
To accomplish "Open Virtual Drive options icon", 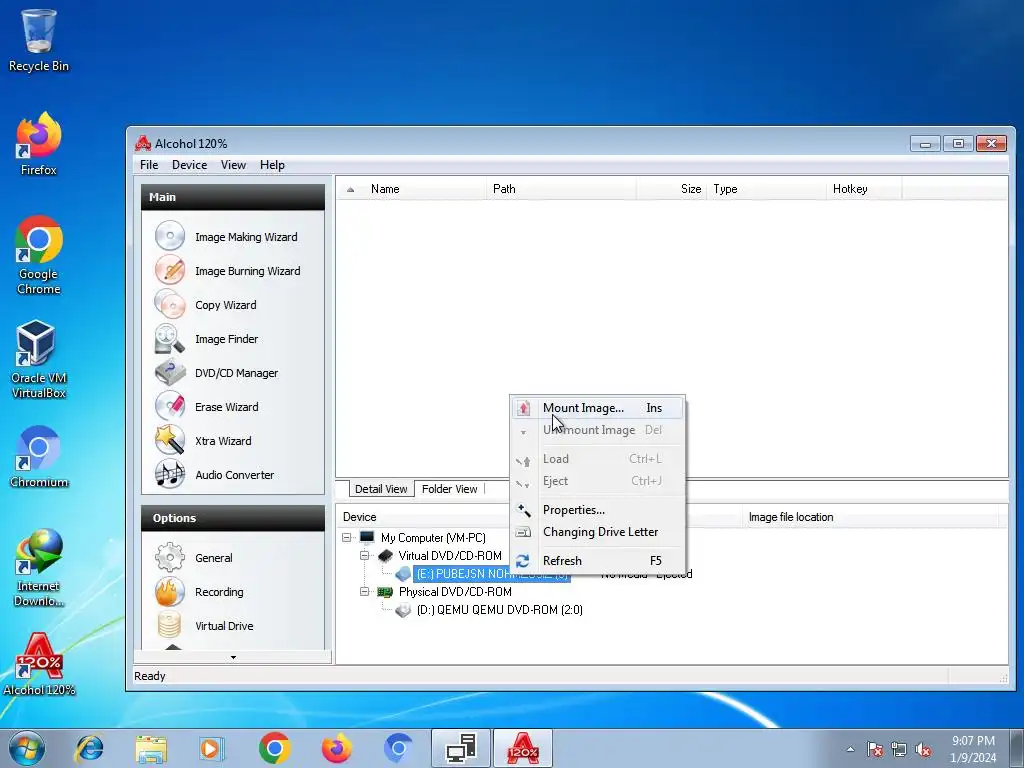I will 170,625.
